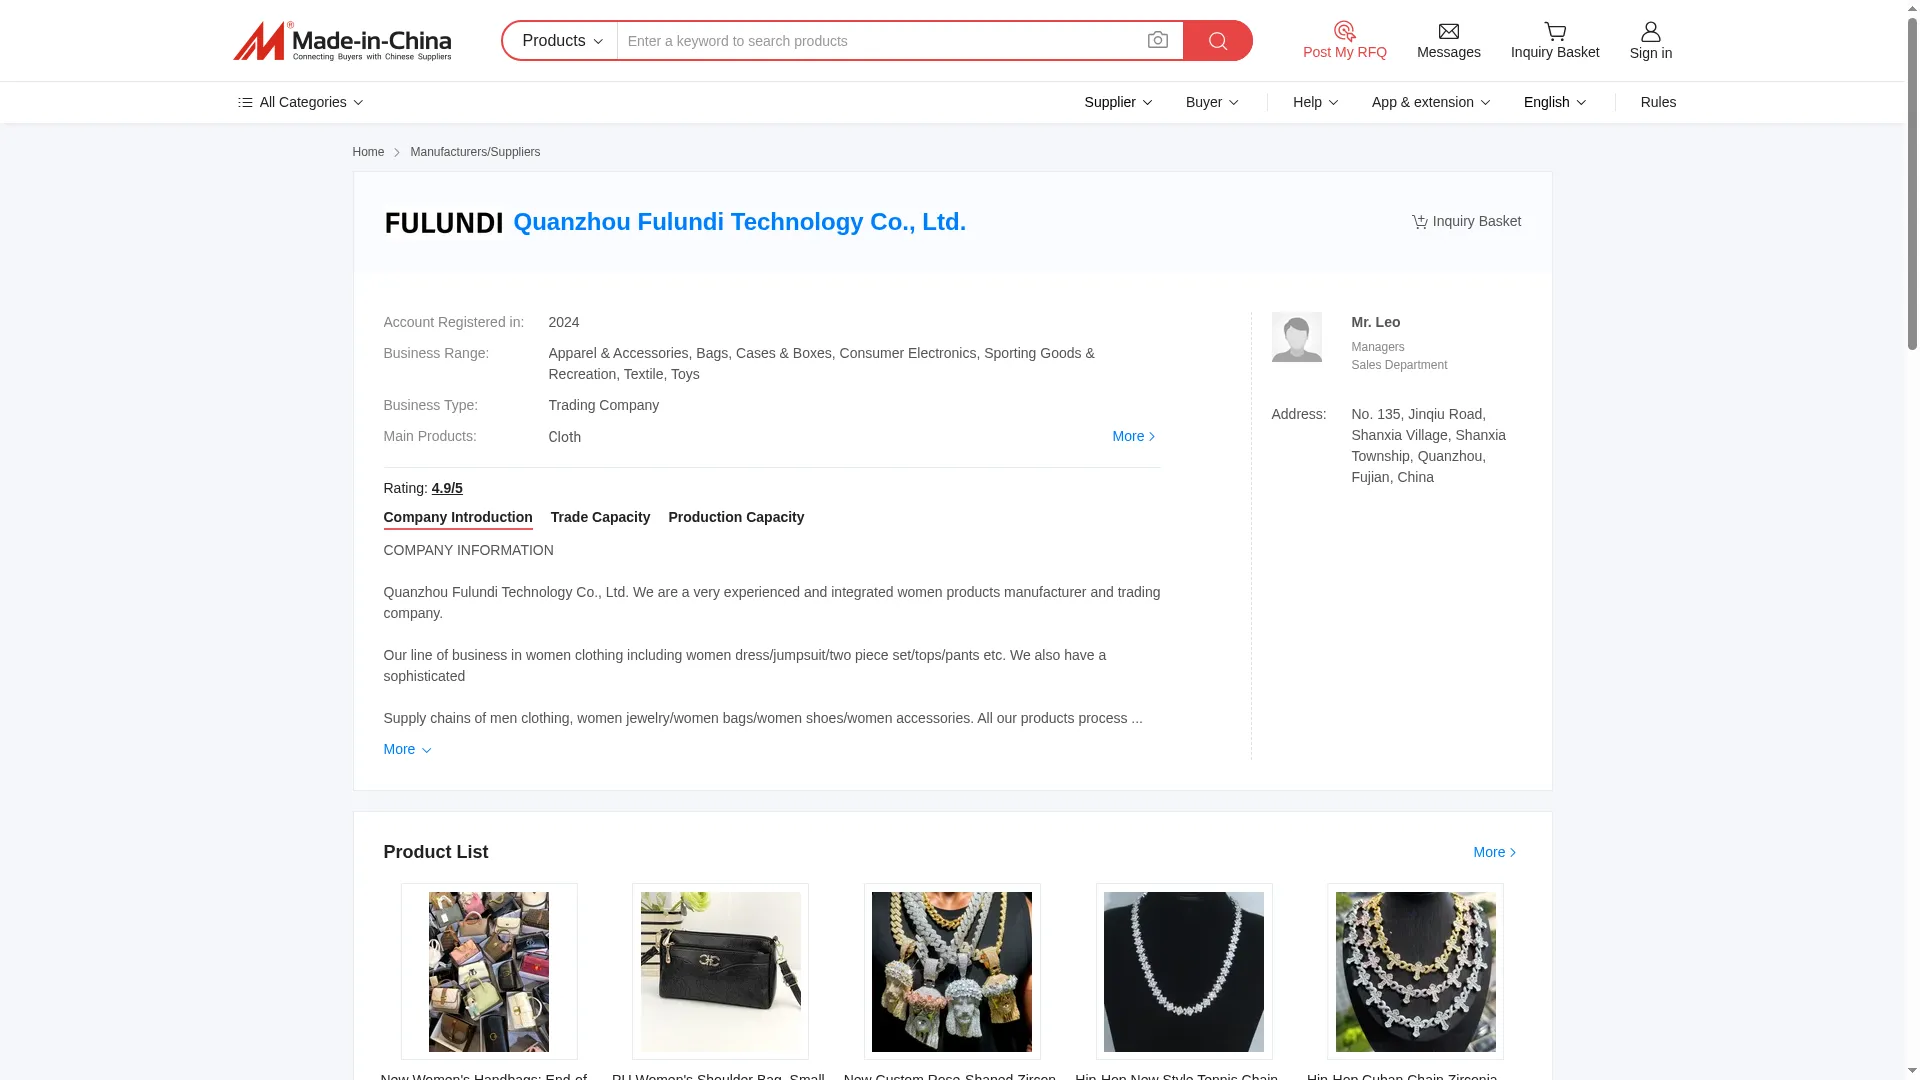Click More in Product List
This screenshot has width=1920, height=1080.
click(x=1494, y=852)
